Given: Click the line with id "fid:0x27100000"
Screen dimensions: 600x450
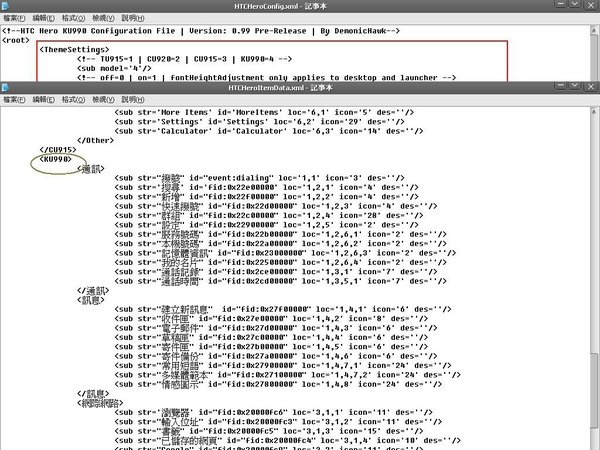Looking at the screenshot, I should [287, 375].
